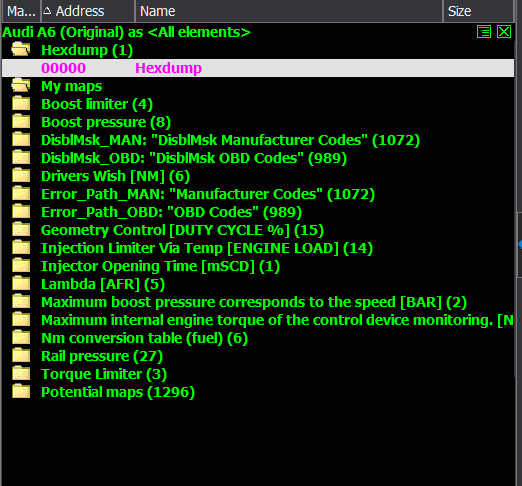Click the Nm conversion table folder icon
The image size is (522, 486).
[x=21, y=338]
